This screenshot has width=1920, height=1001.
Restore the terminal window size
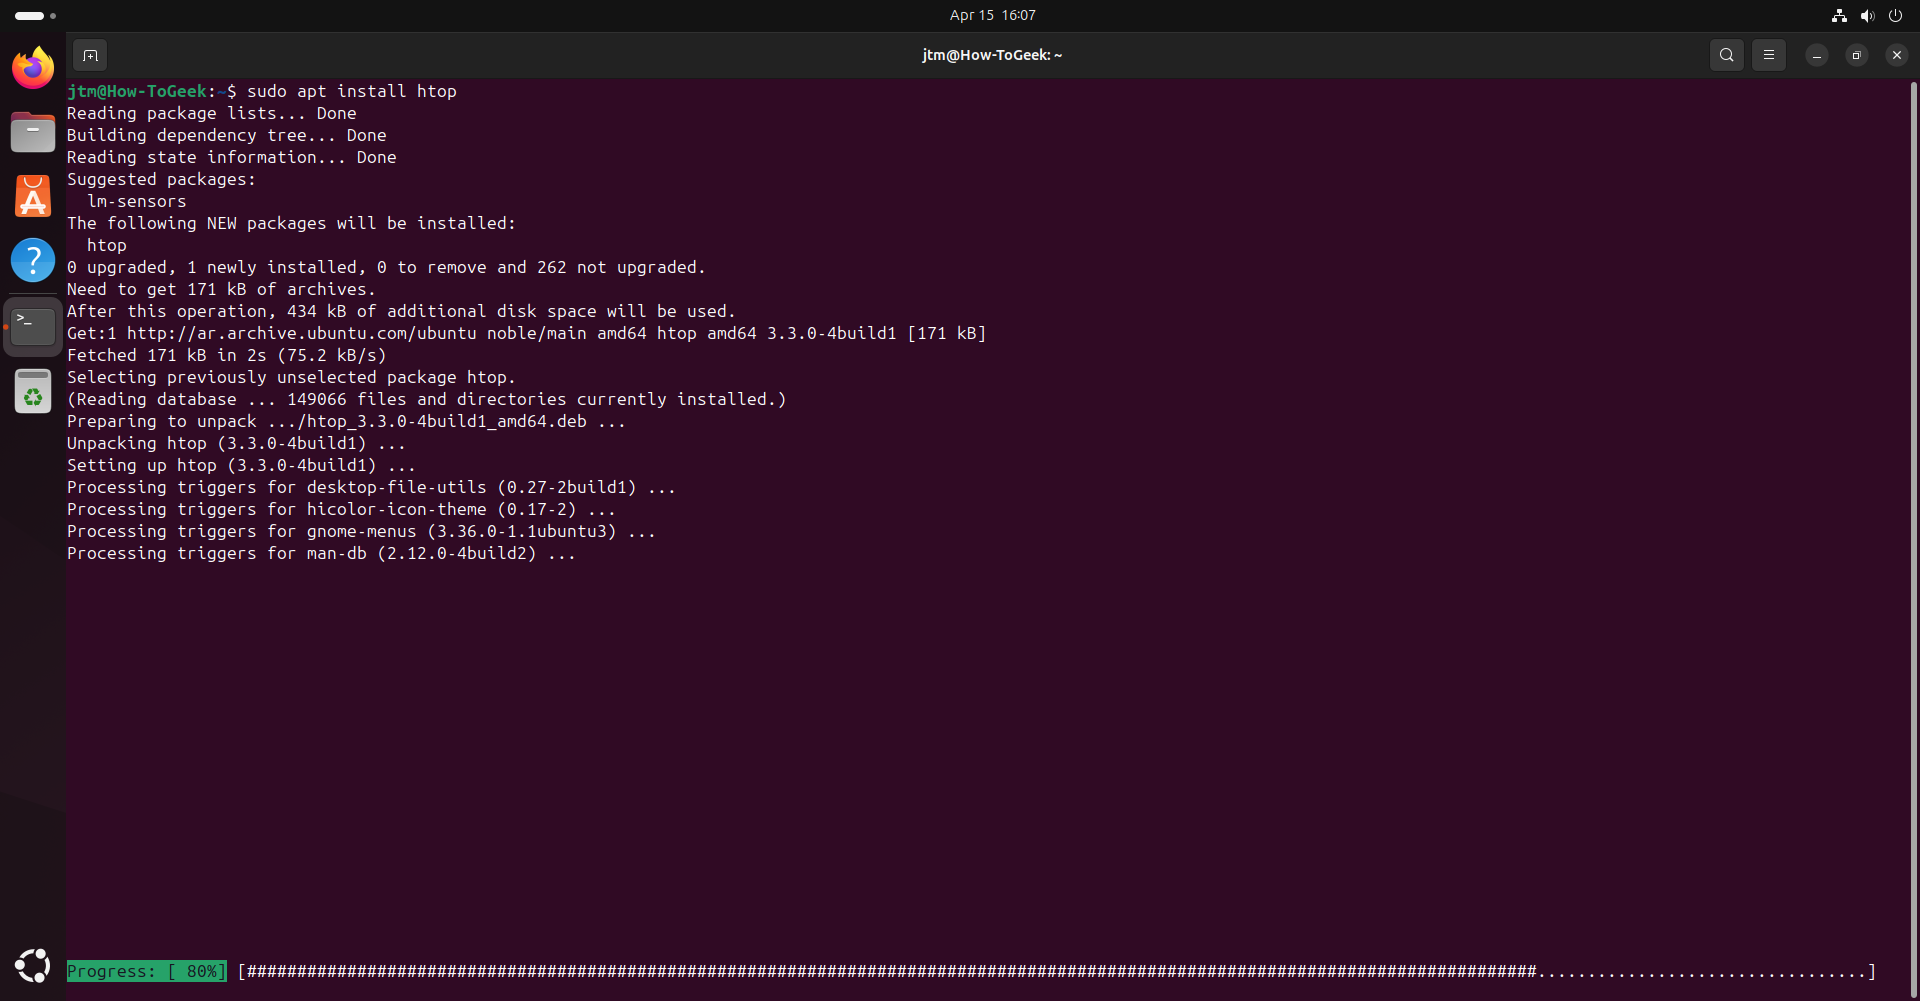(x=1857, y=55)
